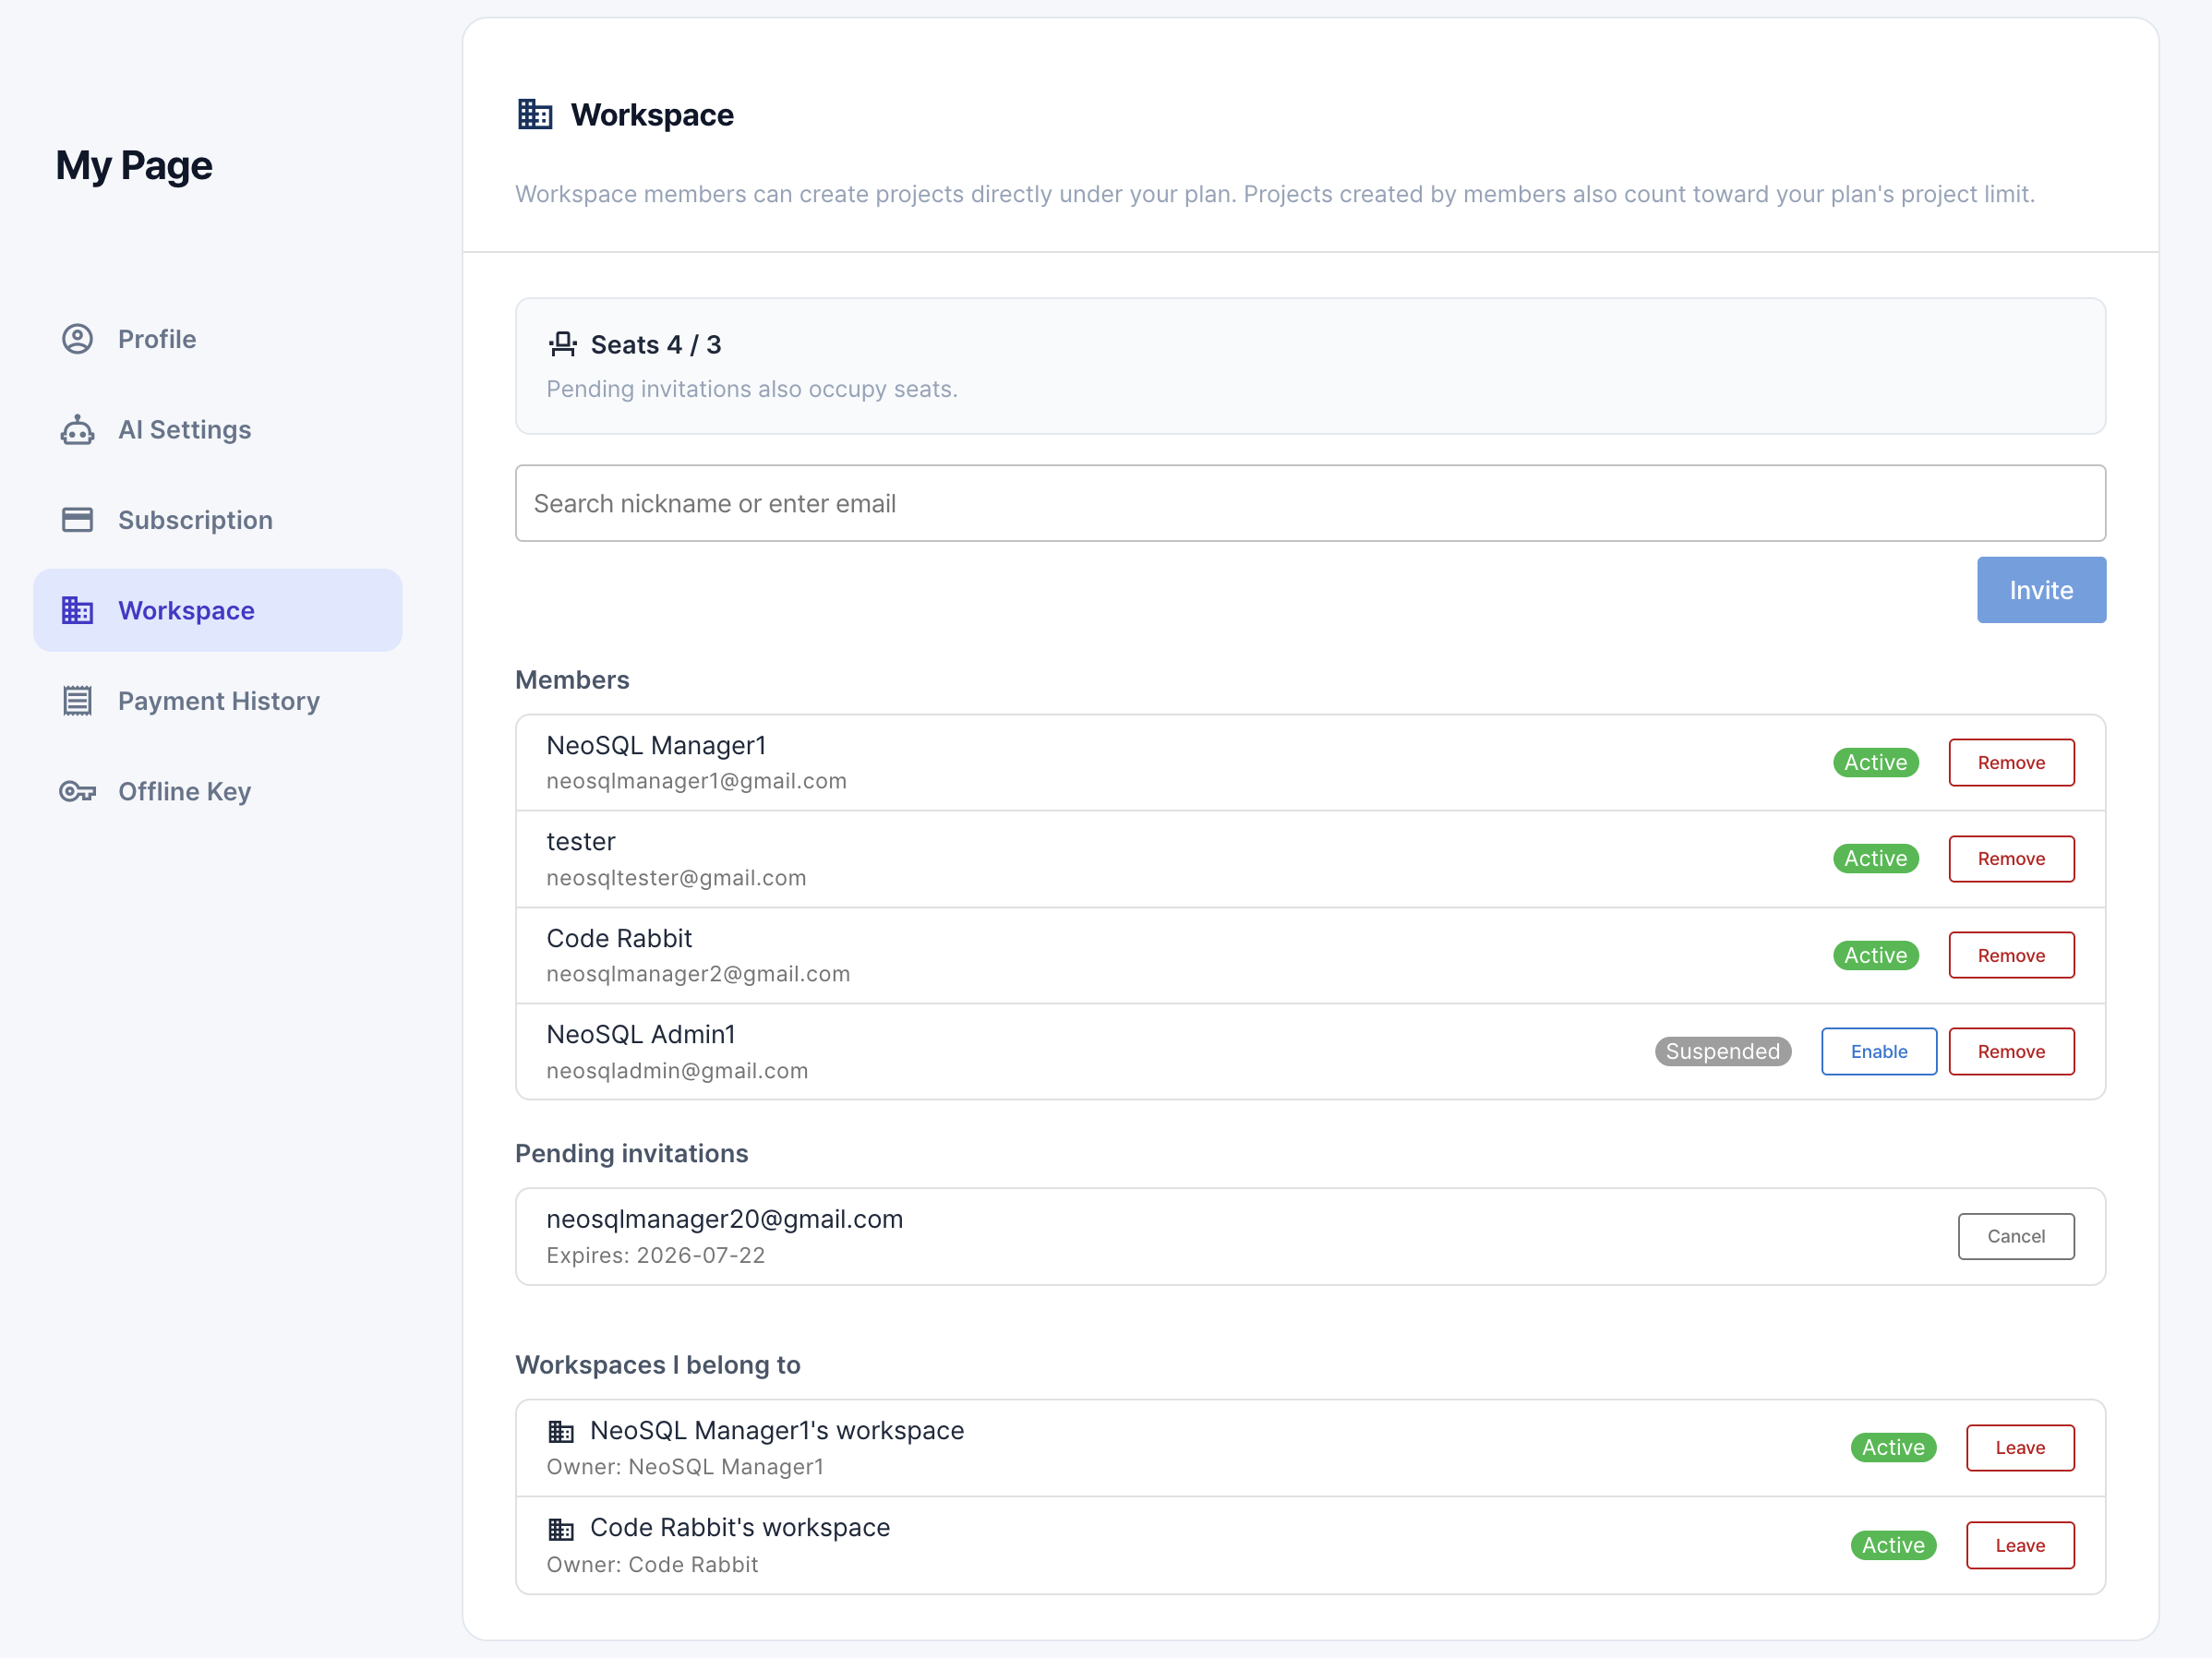Click Code Rabbit's workspace name

(x=740, y=1528)
